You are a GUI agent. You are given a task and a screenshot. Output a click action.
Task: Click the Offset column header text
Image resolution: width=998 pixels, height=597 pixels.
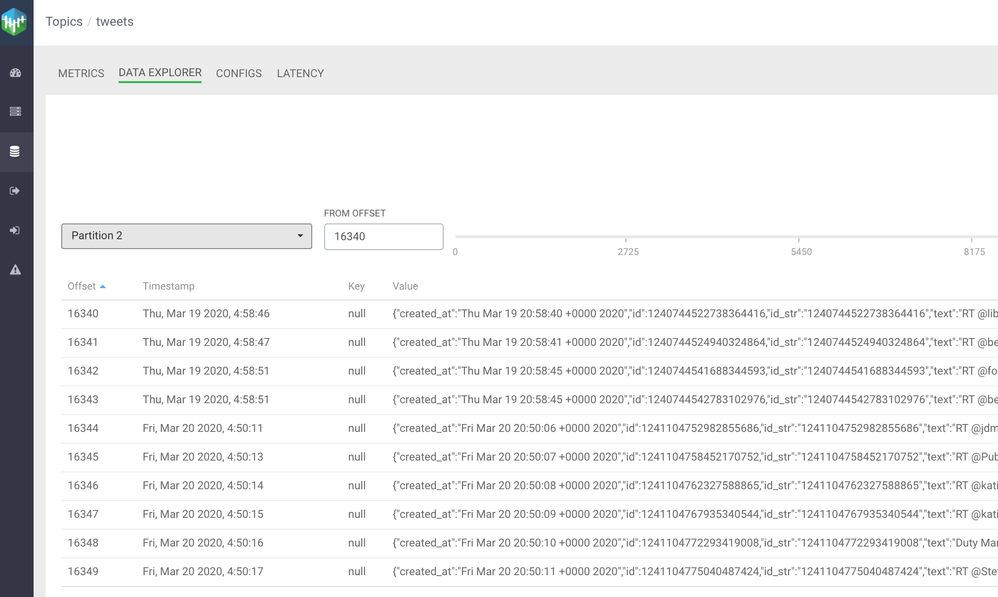pyautogui.click(x=81, y=286)
